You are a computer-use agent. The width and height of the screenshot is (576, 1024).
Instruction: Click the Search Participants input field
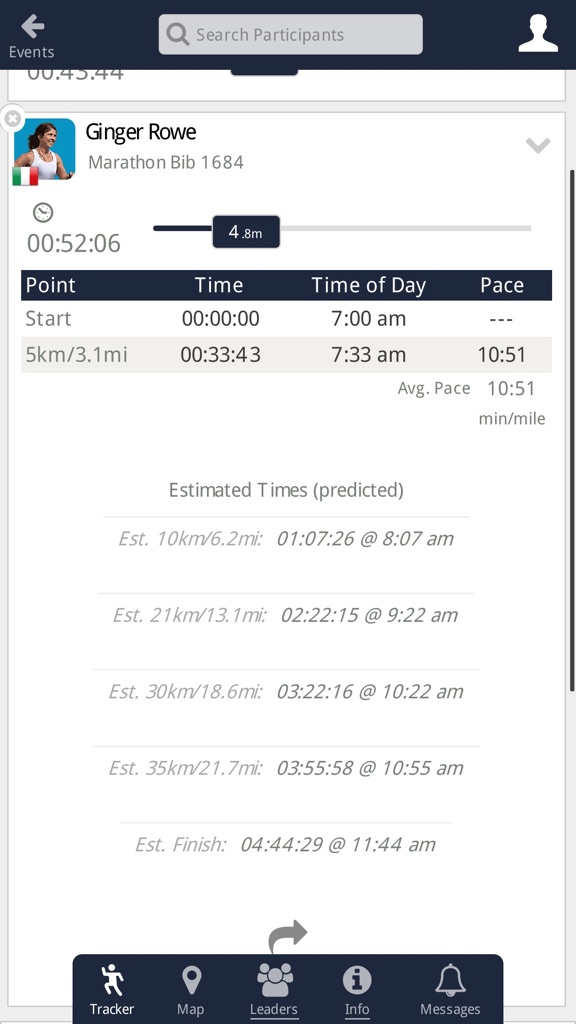tap(300, 33)
